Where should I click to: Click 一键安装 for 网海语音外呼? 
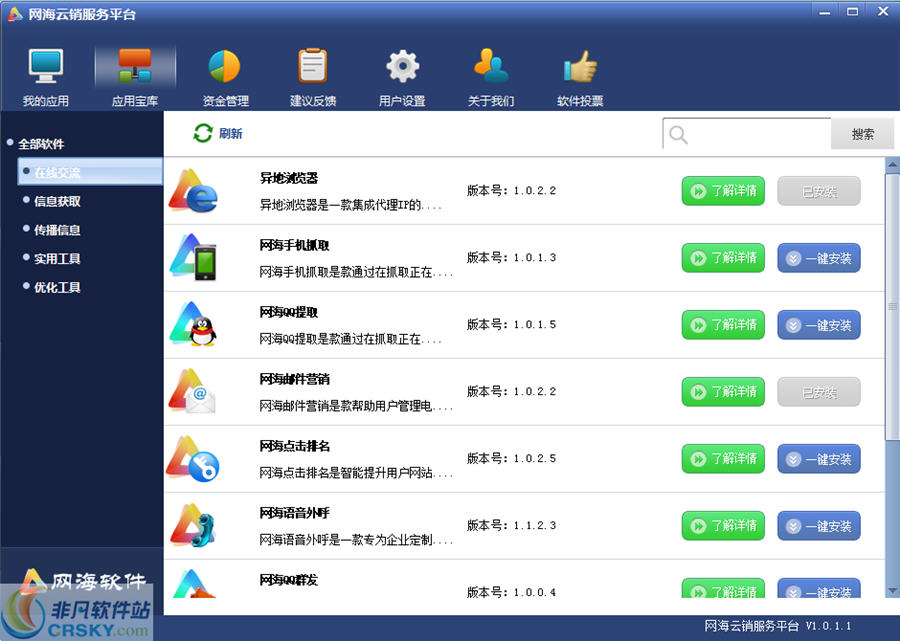coord(819,526)
